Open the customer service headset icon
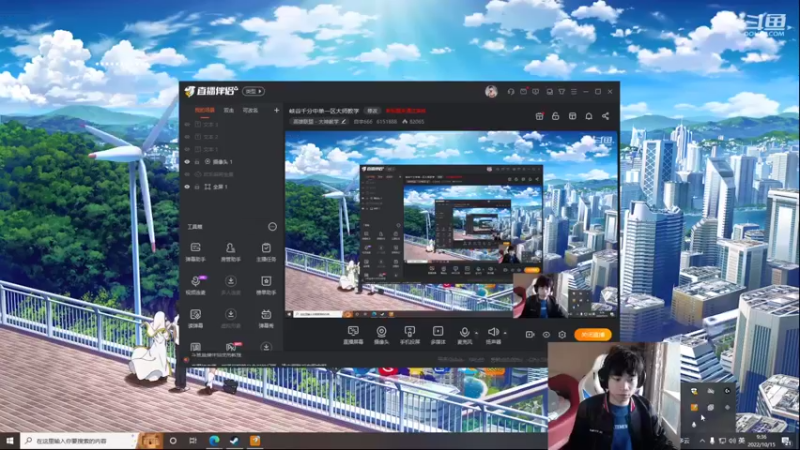Image resolution: width=800 pixels, height=450 pixels. [511, 92]
